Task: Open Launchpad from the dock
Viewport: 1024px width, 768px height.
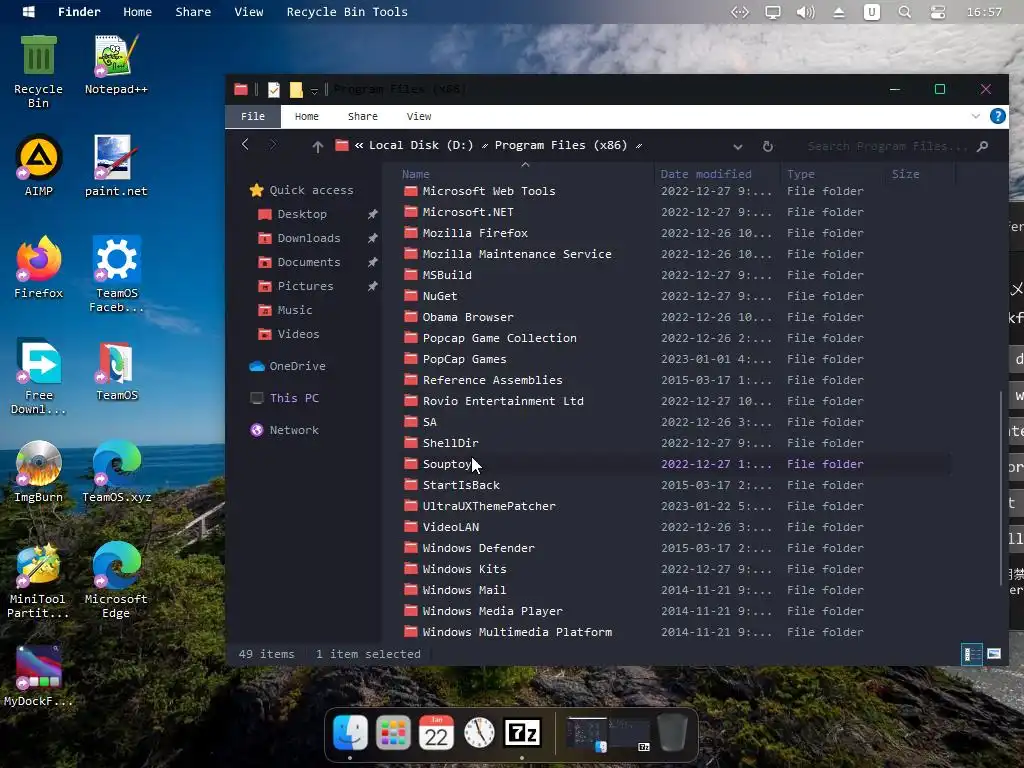Action: 392,733
